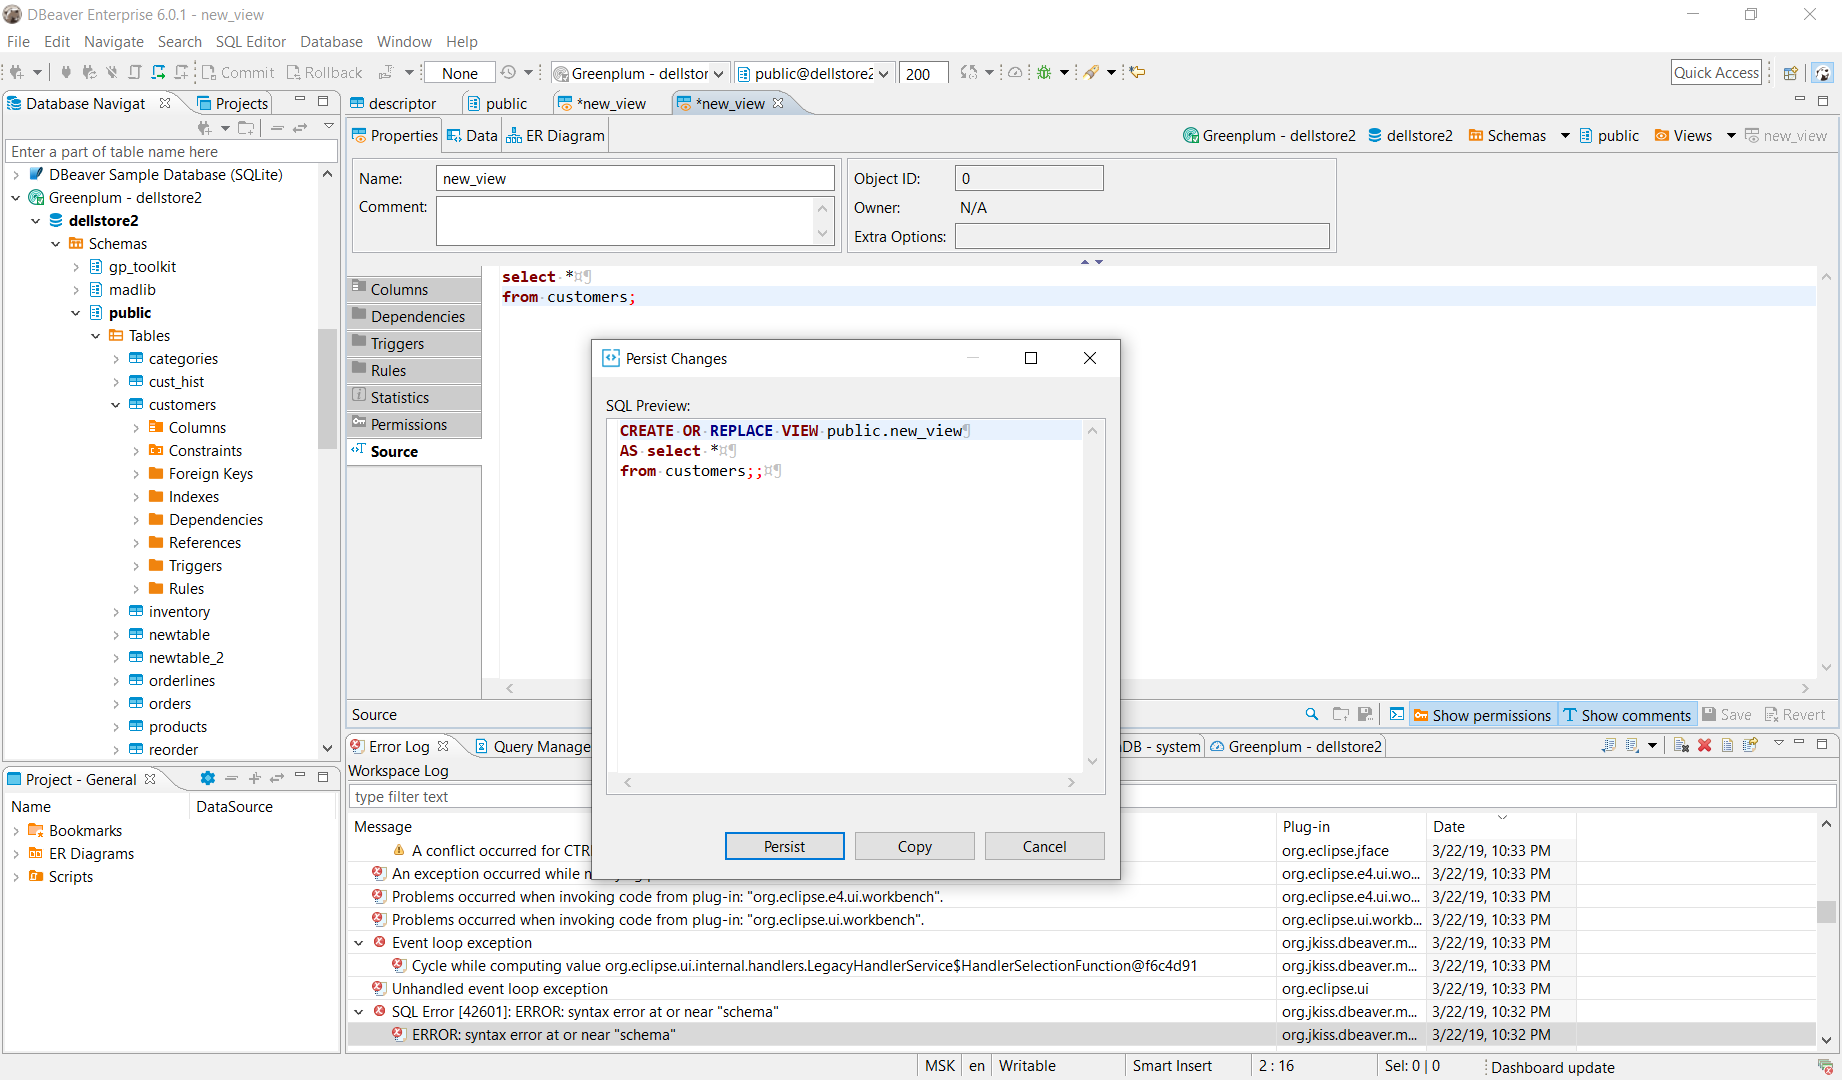
Task: Select the Dependencies section in view editor
Action: (414, 316)
